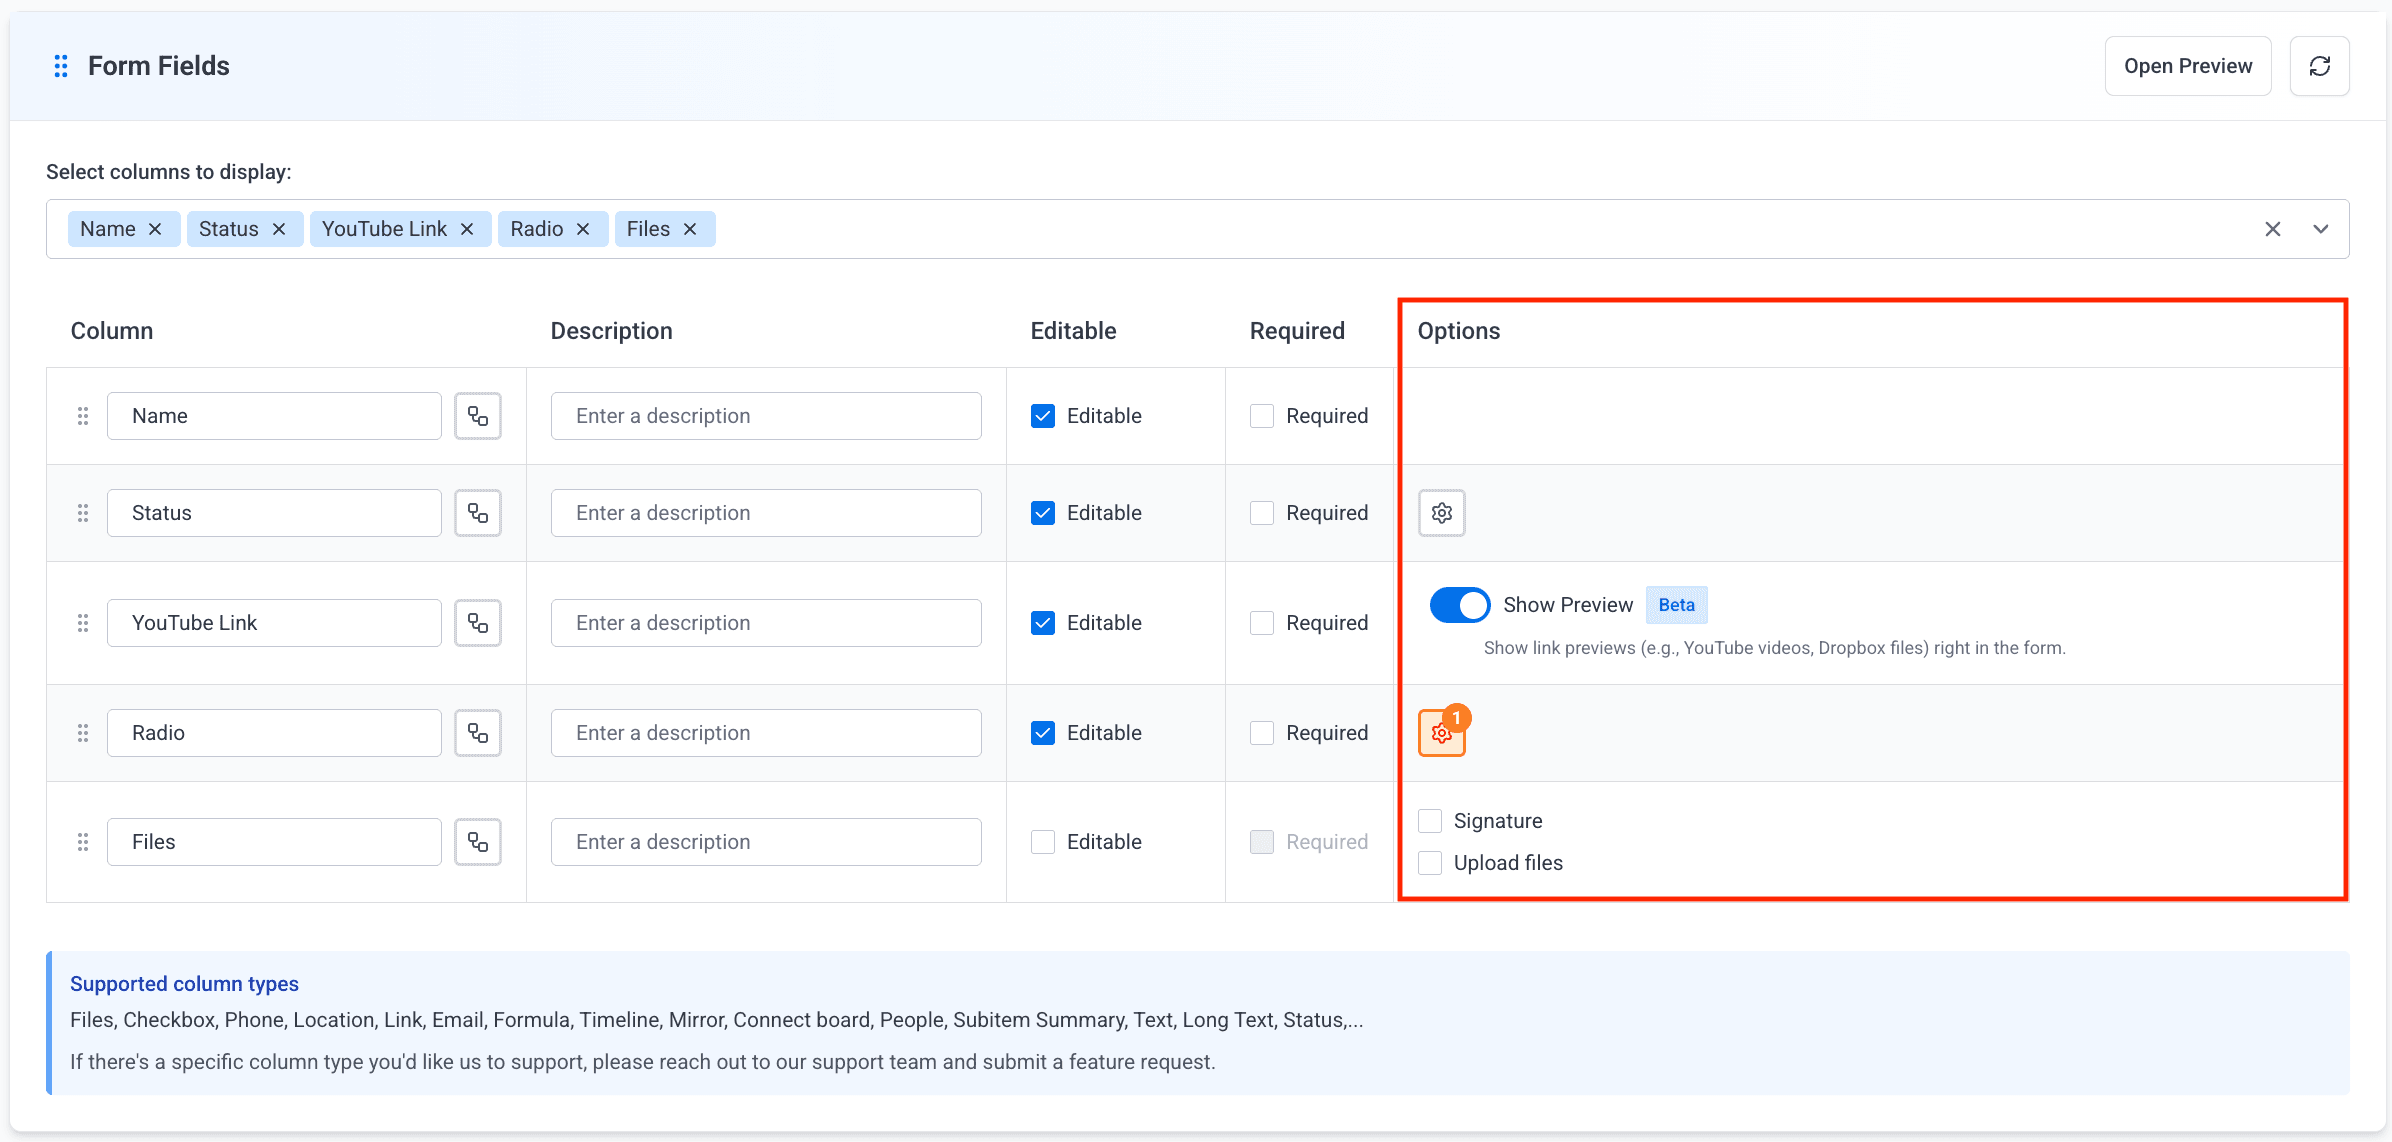This screenshot has width=2392, height=1142.
Task: Click the Status column label input
Action: click(274, 513)
